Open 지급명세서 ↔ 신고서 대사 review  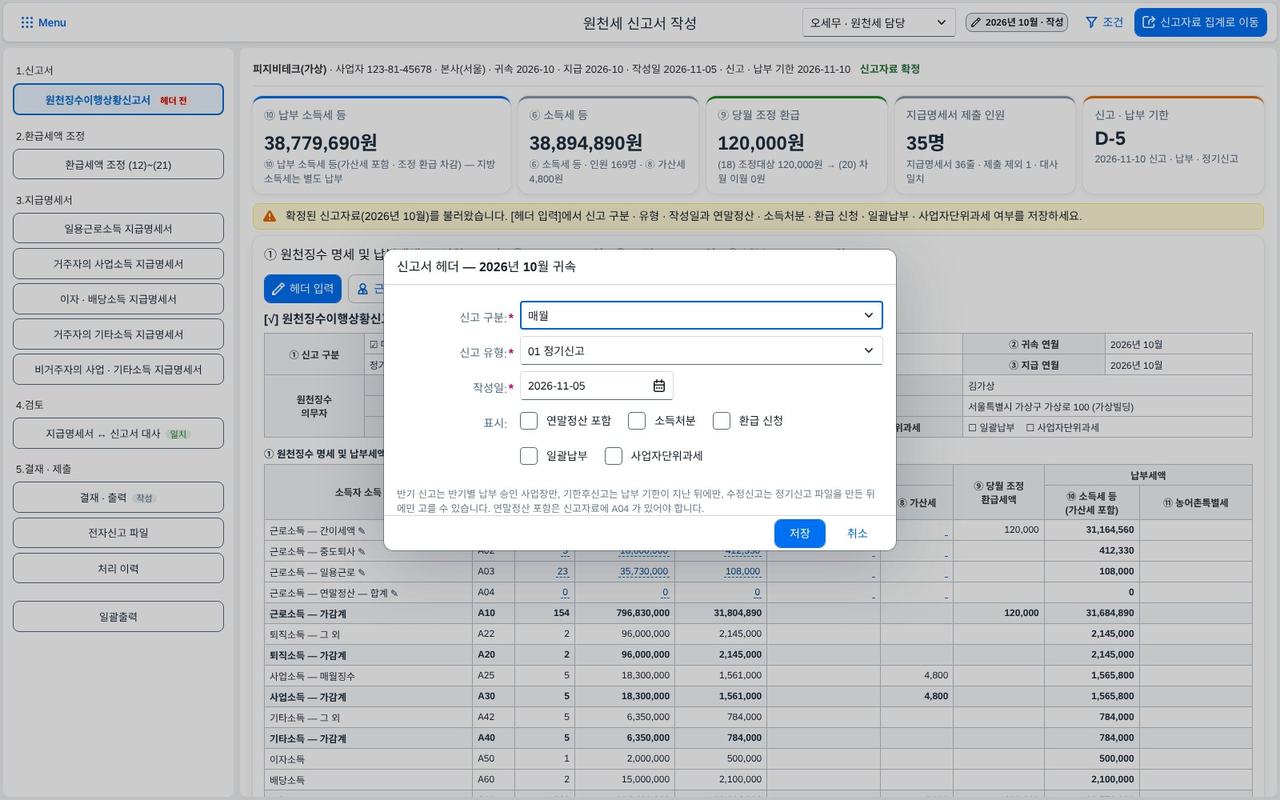[x=118, y=434]
